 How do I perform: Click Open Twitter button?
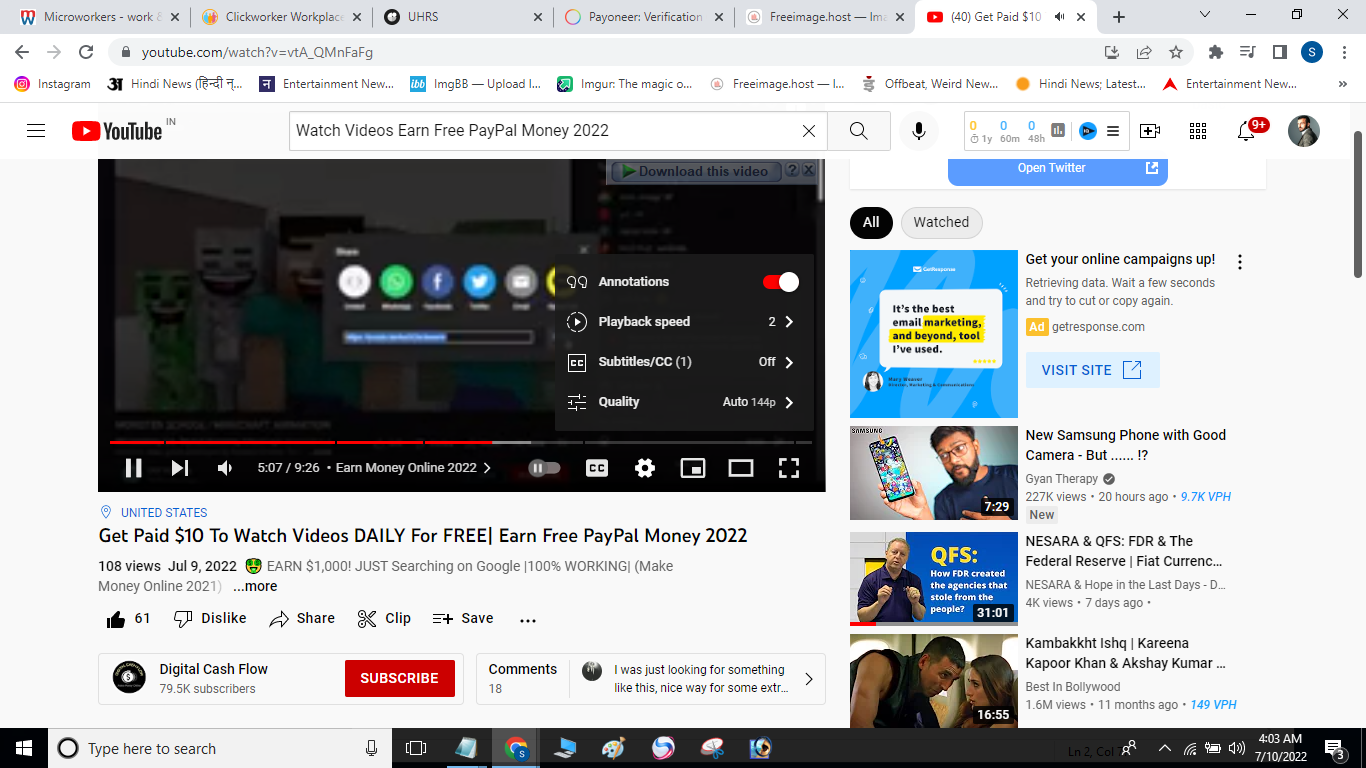[x=1058, y=168]
